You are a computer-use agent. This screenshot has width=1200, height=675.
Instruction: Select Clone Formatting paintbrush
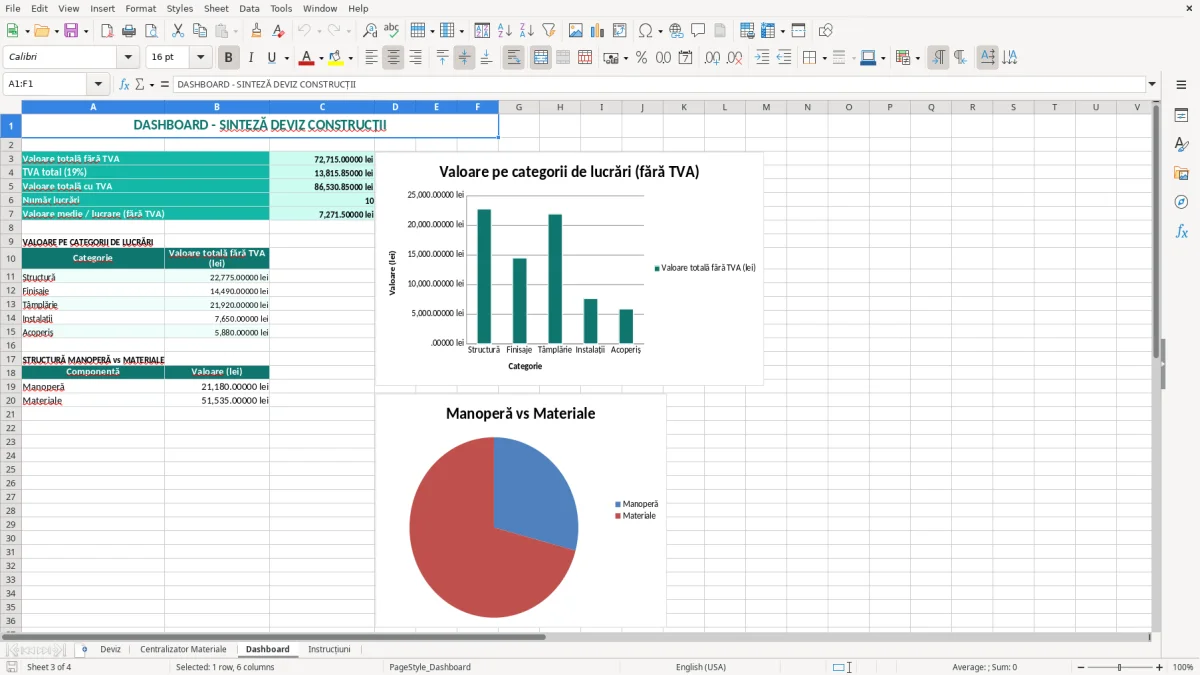(x=257, y=31)
